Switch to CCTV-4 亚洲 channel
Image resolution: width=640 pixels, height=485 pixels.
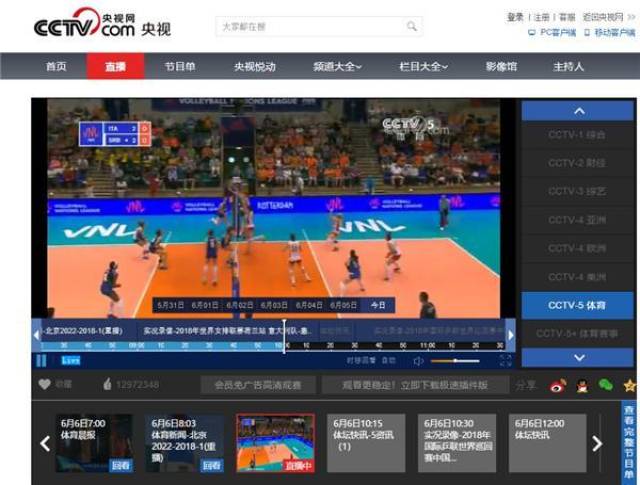coord(577,220)
